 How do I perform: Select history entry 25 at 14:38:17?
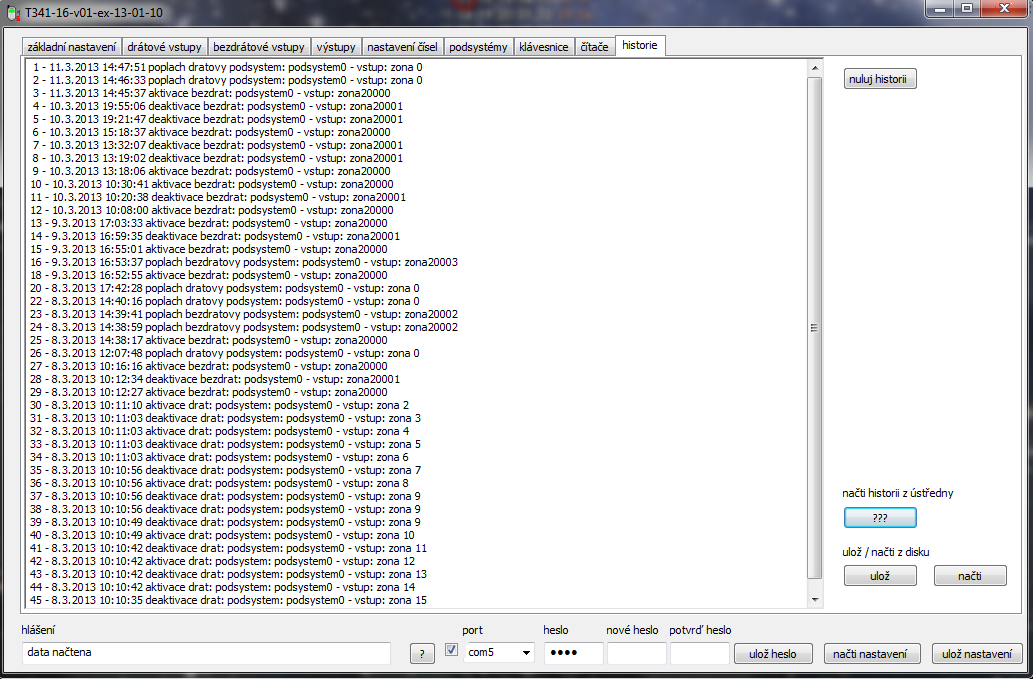coord(209,340)
